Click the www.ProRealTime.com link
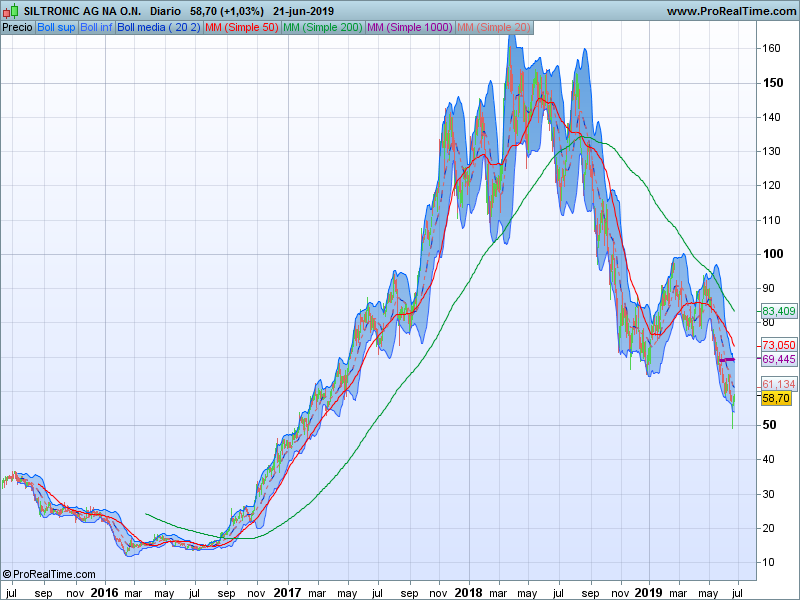Screen dimensions: 800x600 coord(733,11)
